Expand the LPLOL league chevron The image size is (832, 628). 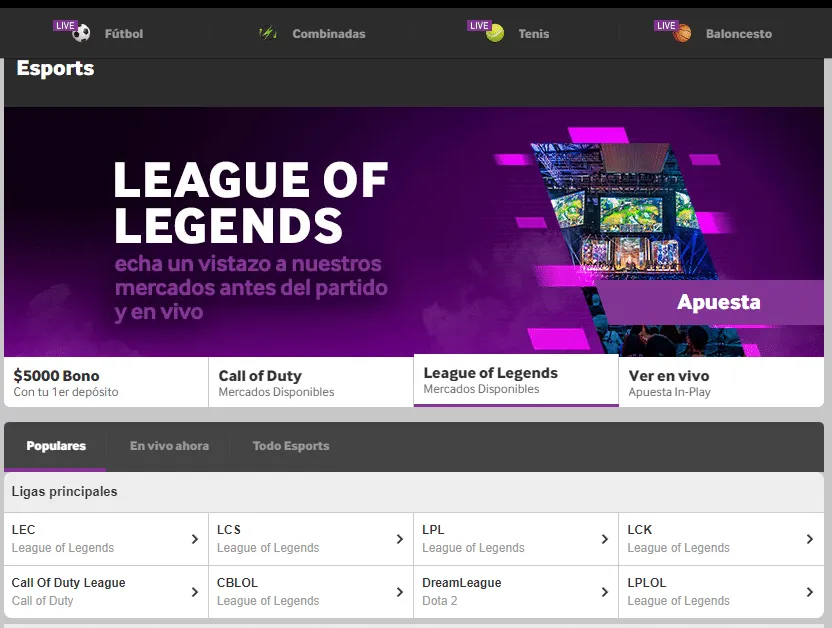click(x=810, y=592)
